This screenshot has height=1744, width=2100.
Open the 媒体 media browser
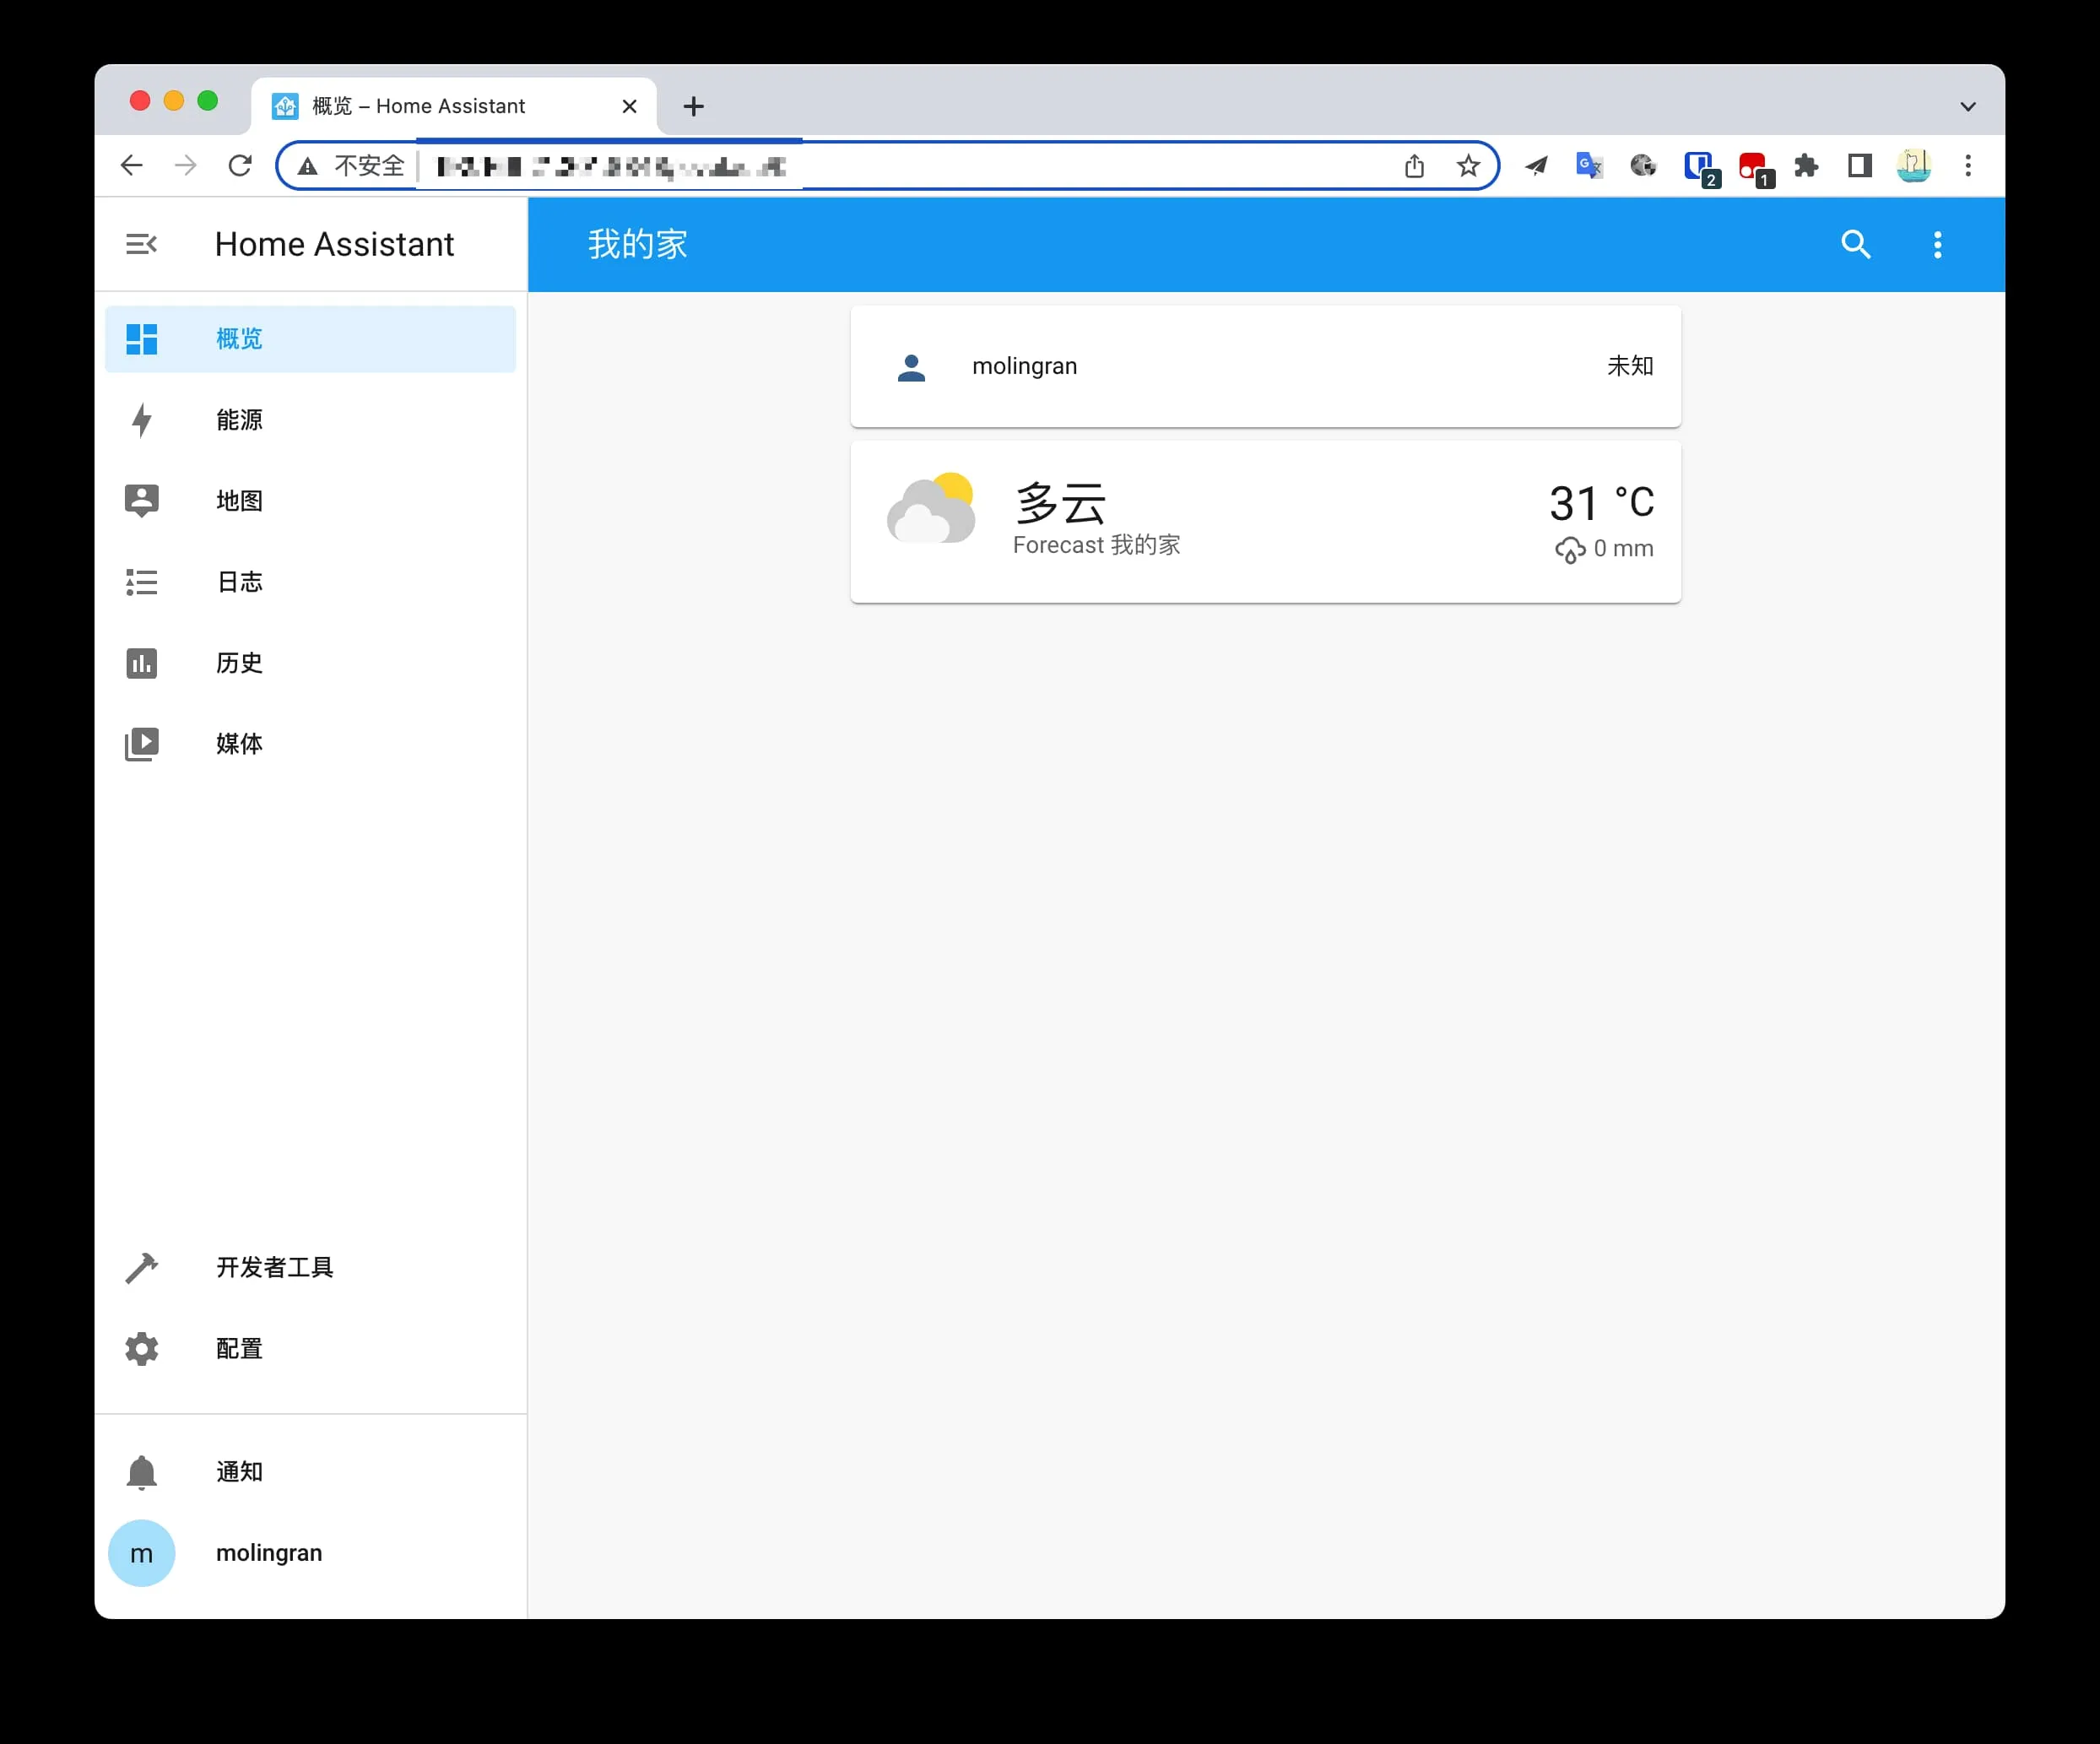pyautogui.click(x=239, y=744)
